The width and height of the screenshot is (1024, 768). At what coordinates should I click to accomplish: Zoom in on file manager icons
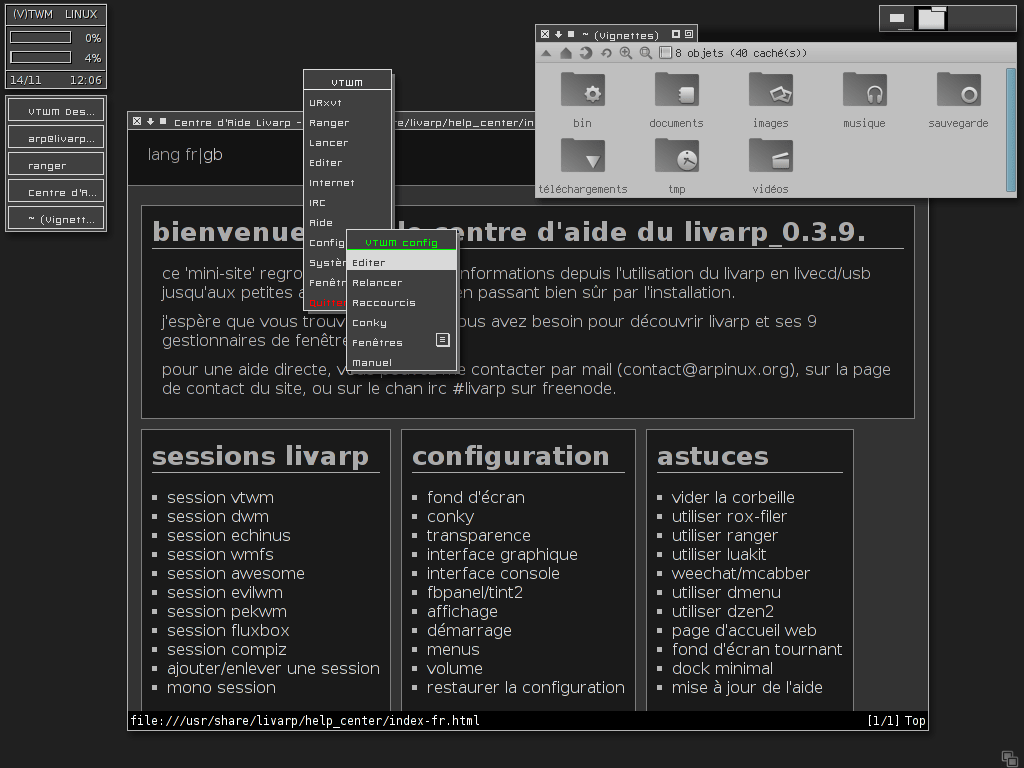pyautogui.click(x=626, y=53)
